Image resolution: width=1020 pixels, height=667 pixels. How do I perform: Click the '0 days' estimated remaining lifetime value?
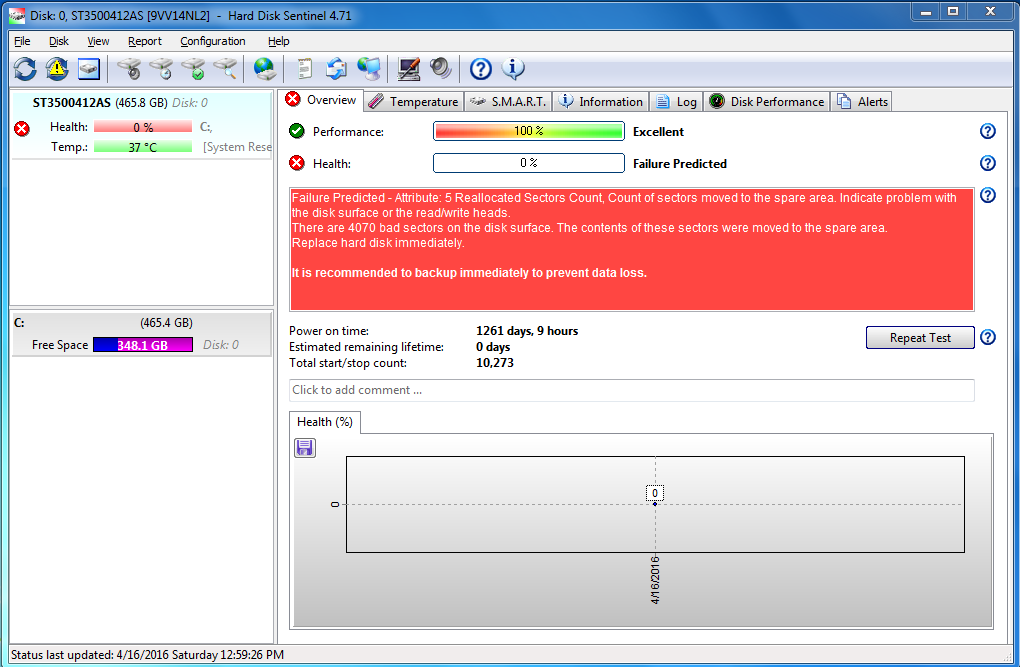493,347
